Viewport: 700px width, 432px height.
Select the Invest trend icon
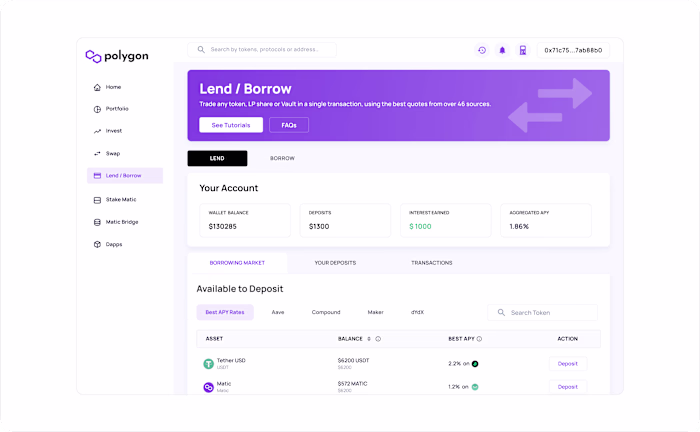tap(97, 131)
